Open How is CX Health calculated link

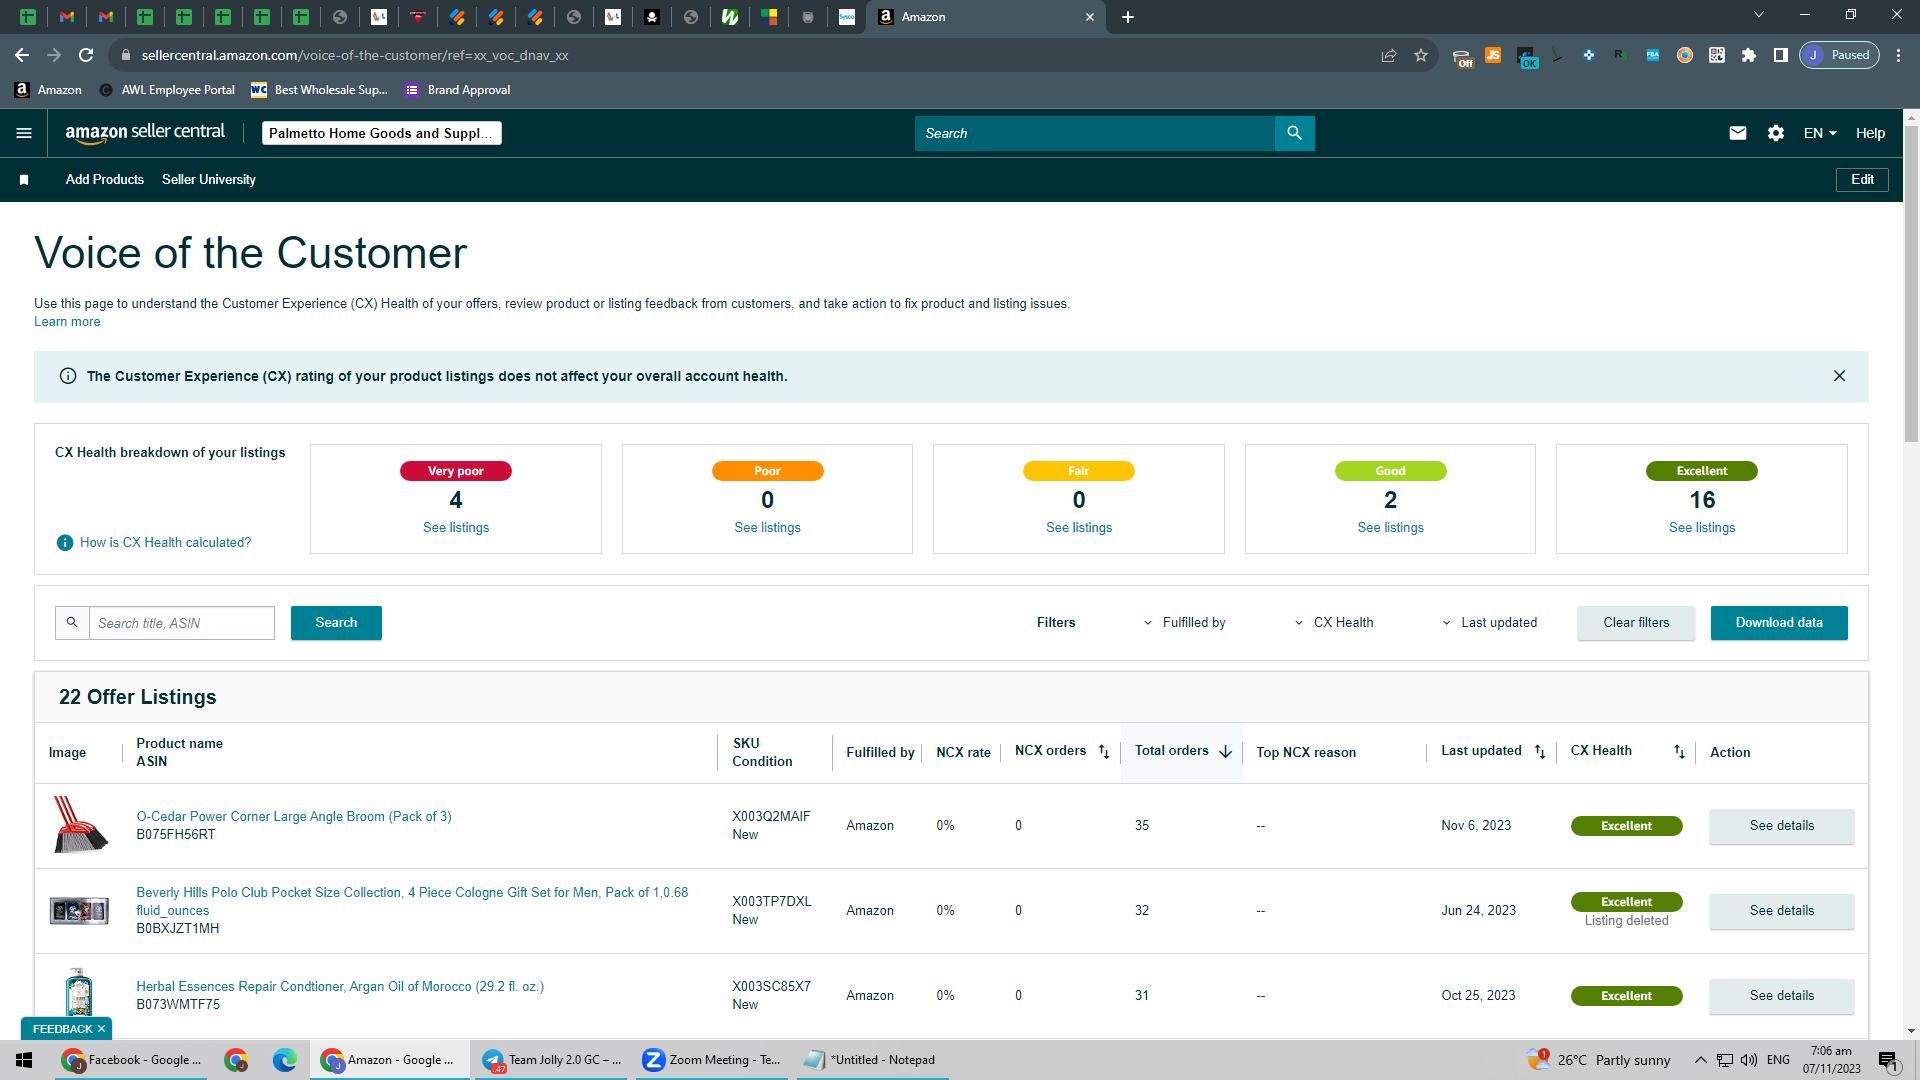166,543
